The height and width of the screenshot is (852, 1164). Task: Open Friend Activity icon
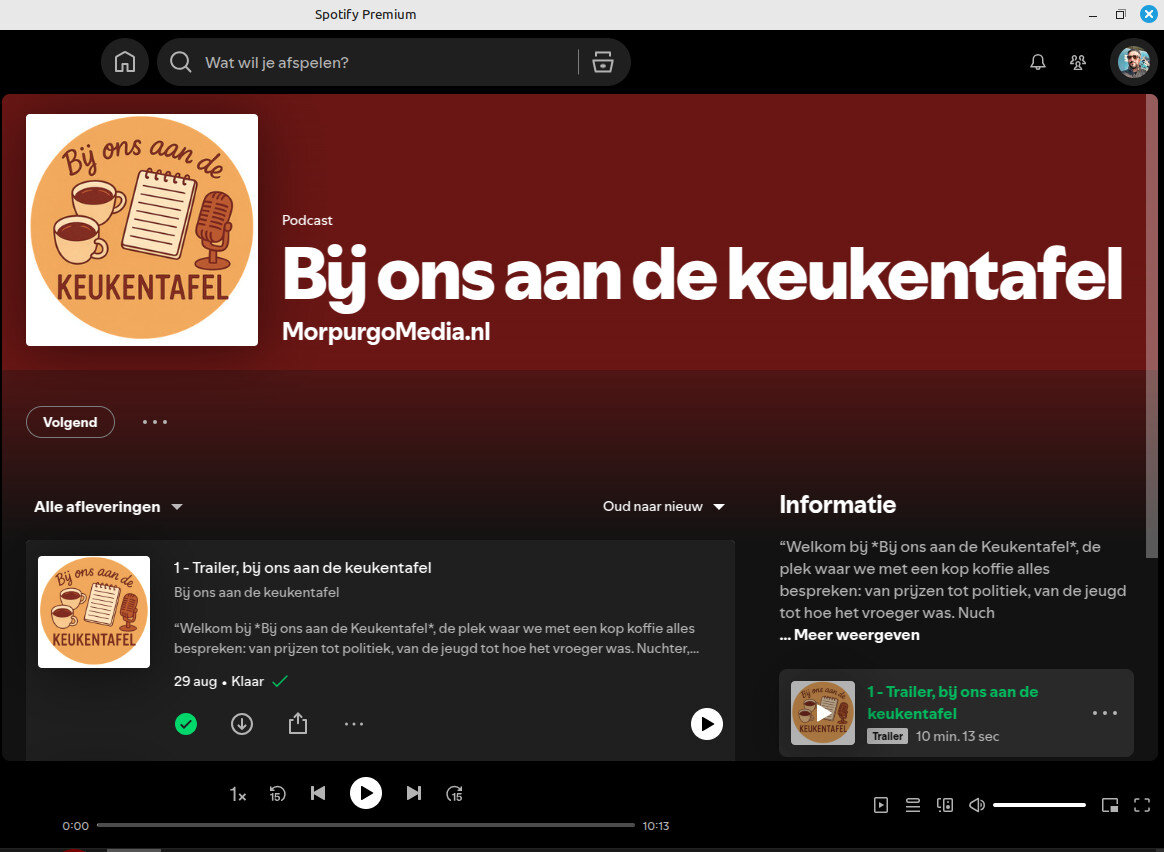[x=1078, y=62]
